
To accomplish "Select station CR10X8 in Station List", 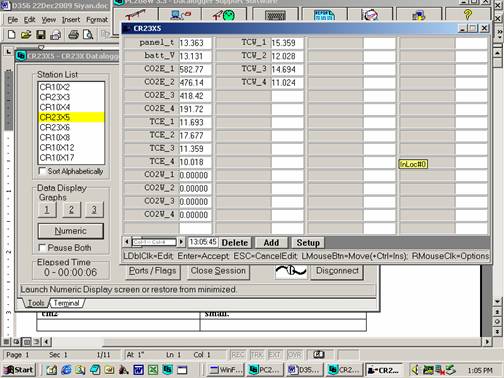I will coord(71,137).
